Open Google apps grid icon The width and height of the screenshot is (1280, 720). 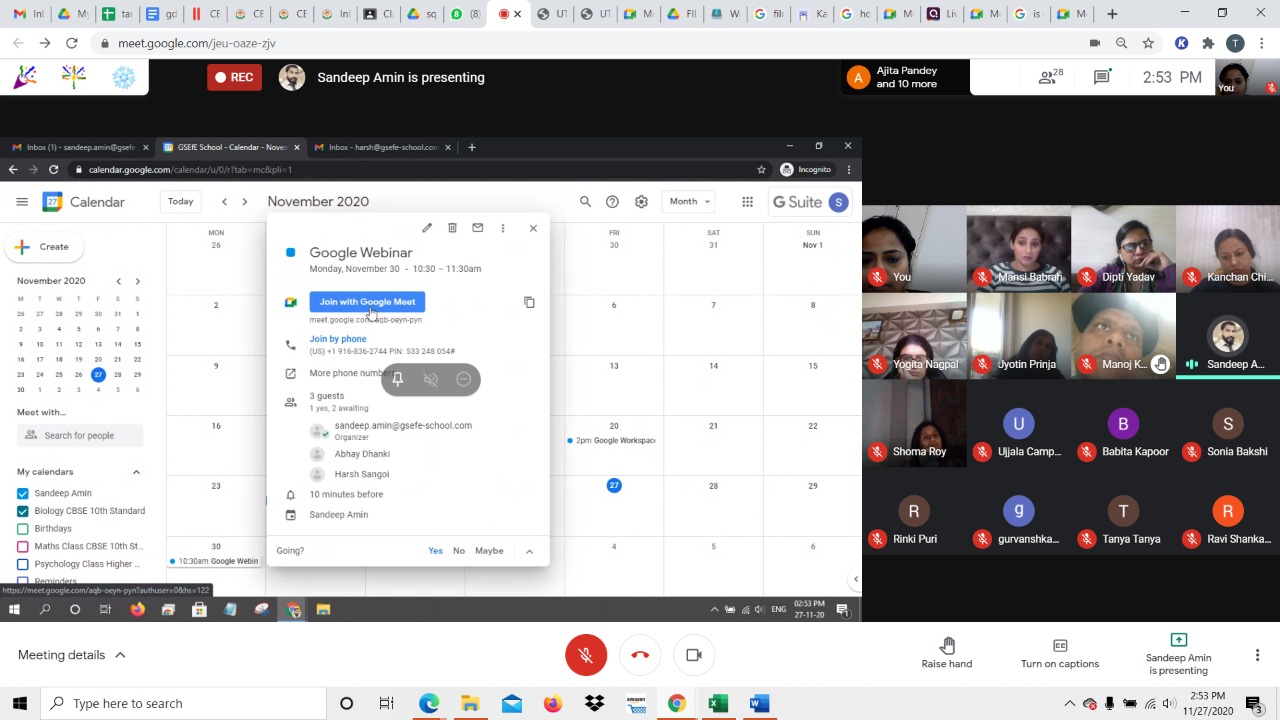[x=747, y=202]
